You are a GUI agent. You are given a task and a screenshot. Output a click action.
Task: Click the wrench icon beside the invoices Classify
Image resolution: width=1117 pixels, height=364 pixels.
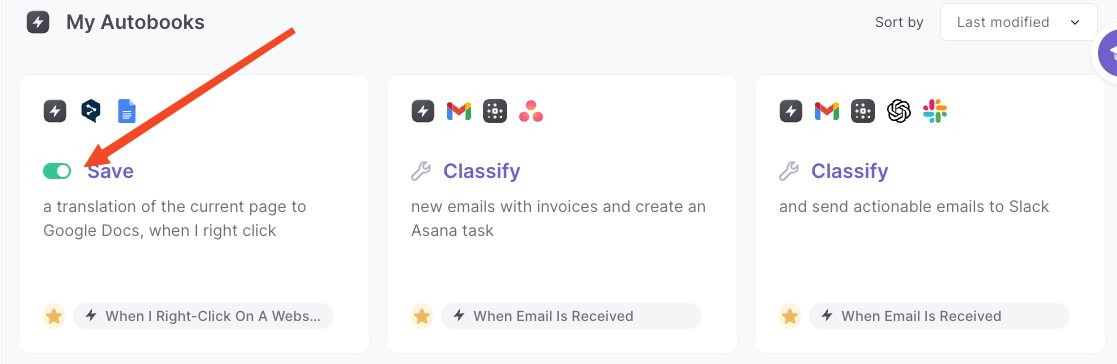pyautogui.click(x=421, y=171)
